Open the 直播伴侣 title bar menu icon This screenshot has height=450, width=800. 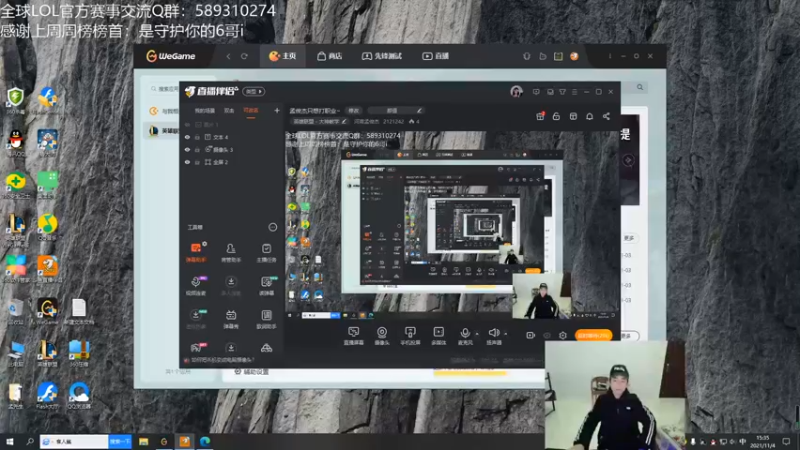[x=574, y=92]
